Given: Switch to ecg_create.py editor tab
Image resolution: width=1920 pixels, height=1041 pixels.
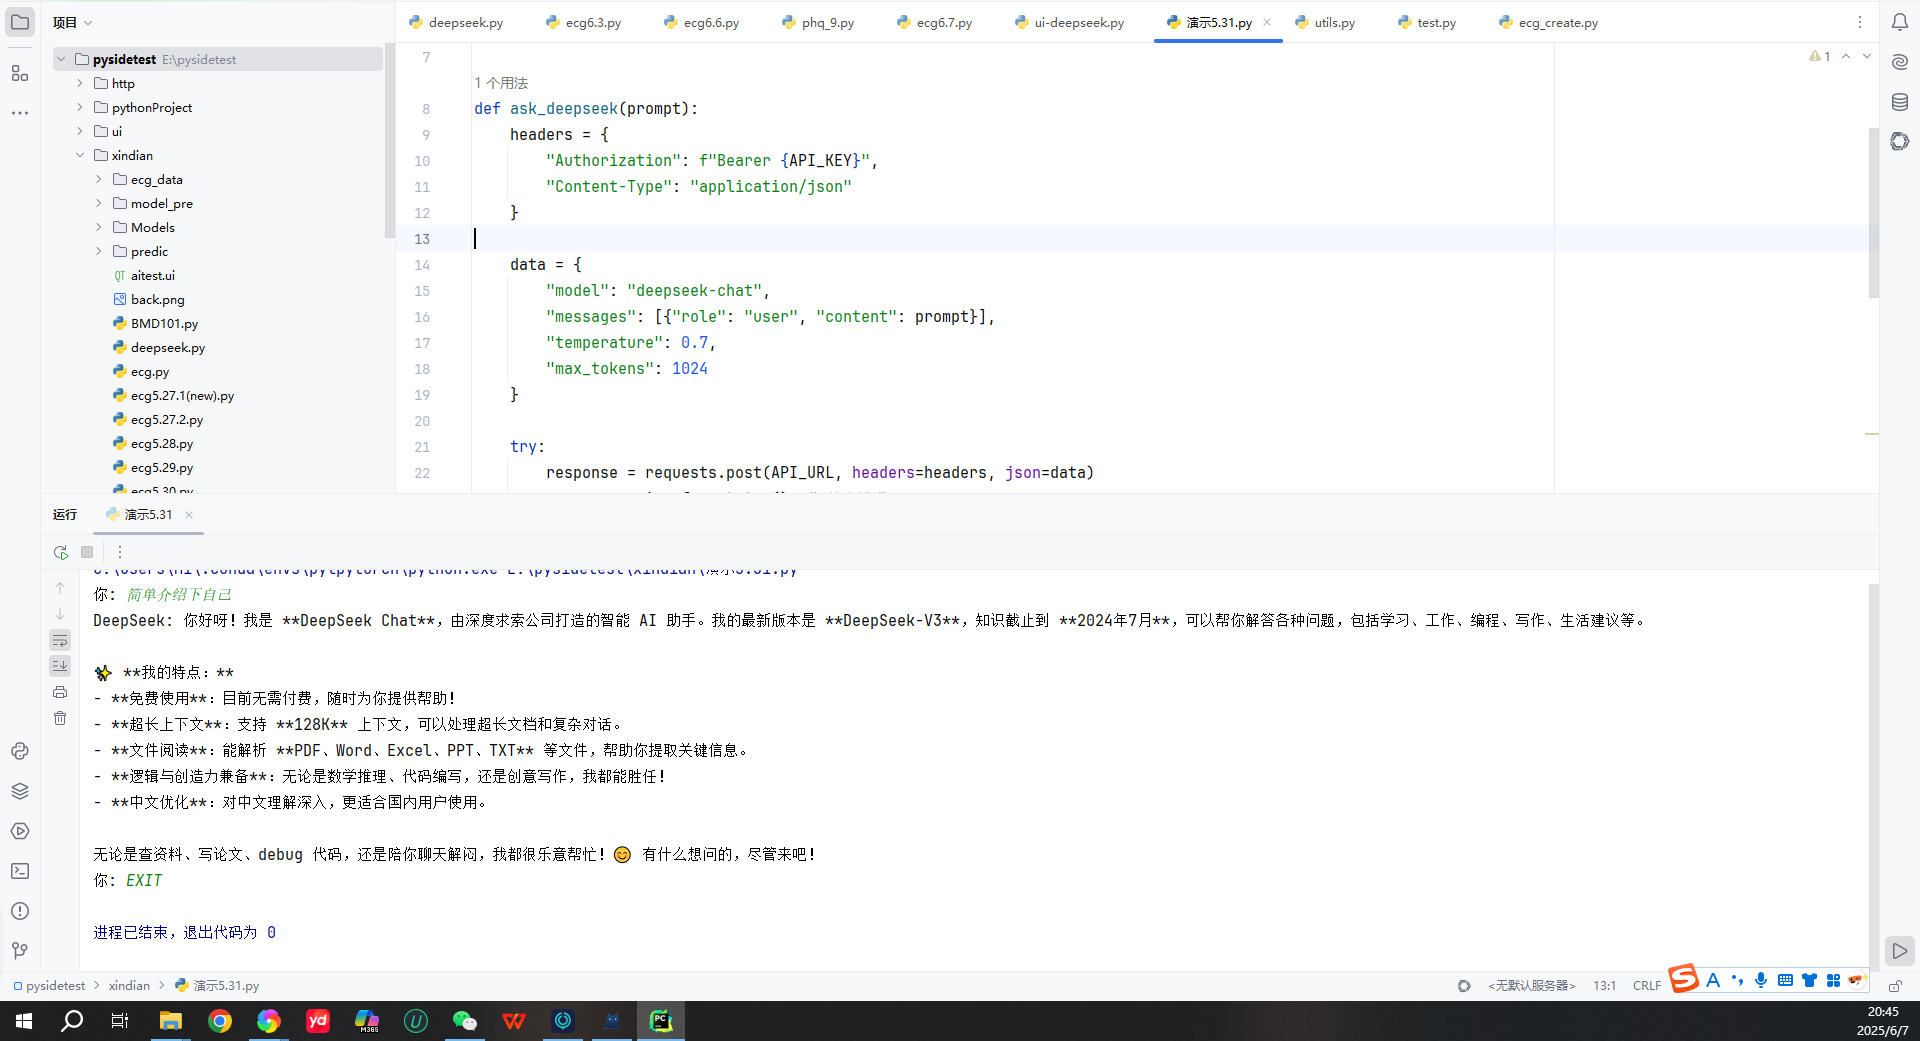Looking at the screenshot, I should click(1548, 22).
